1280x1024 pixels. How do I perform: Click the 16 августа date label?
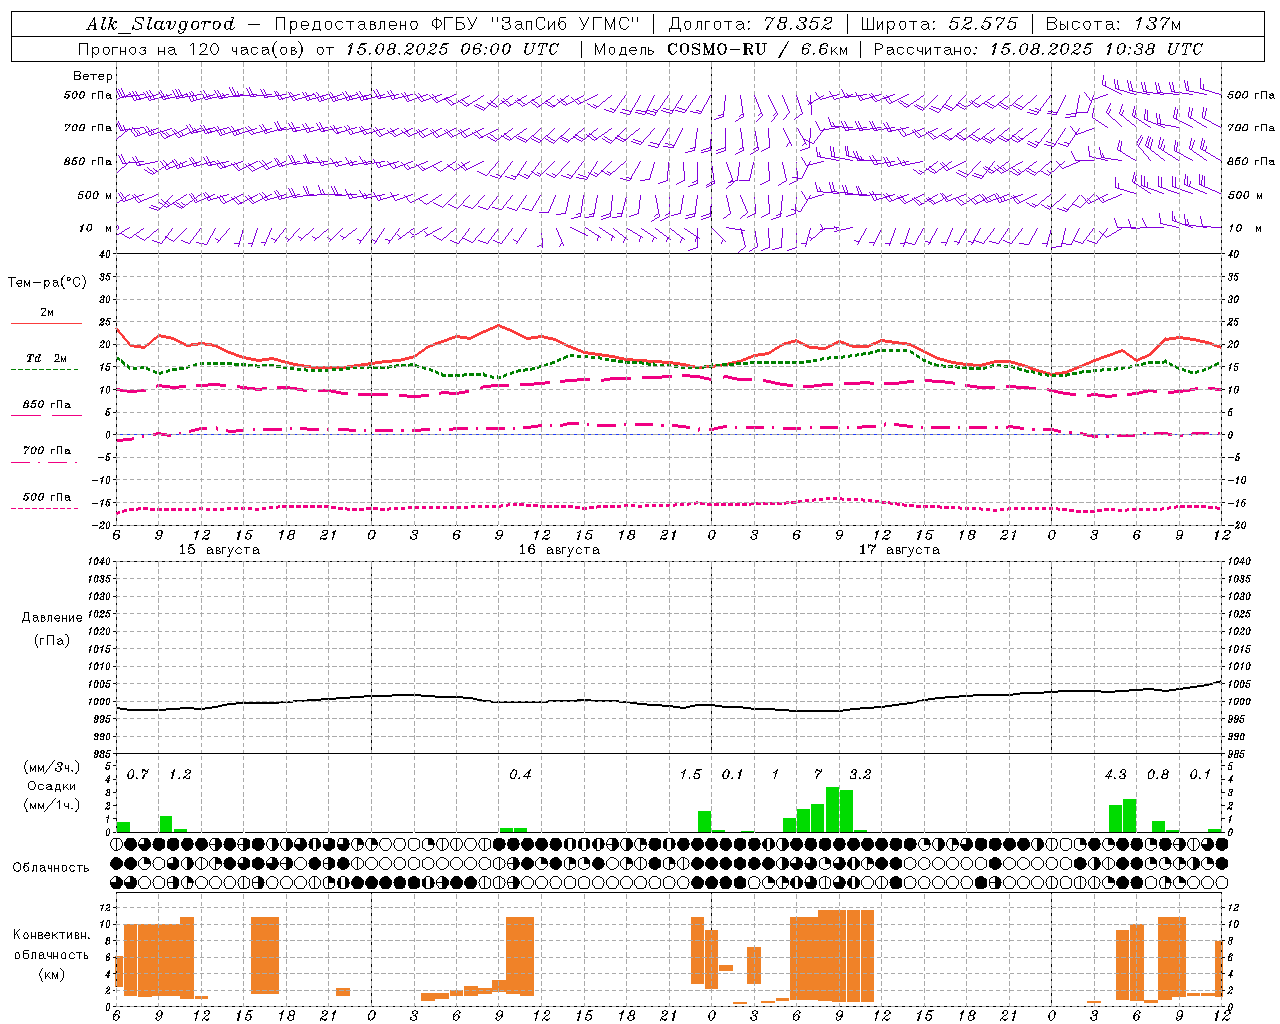tap(559, 550)
